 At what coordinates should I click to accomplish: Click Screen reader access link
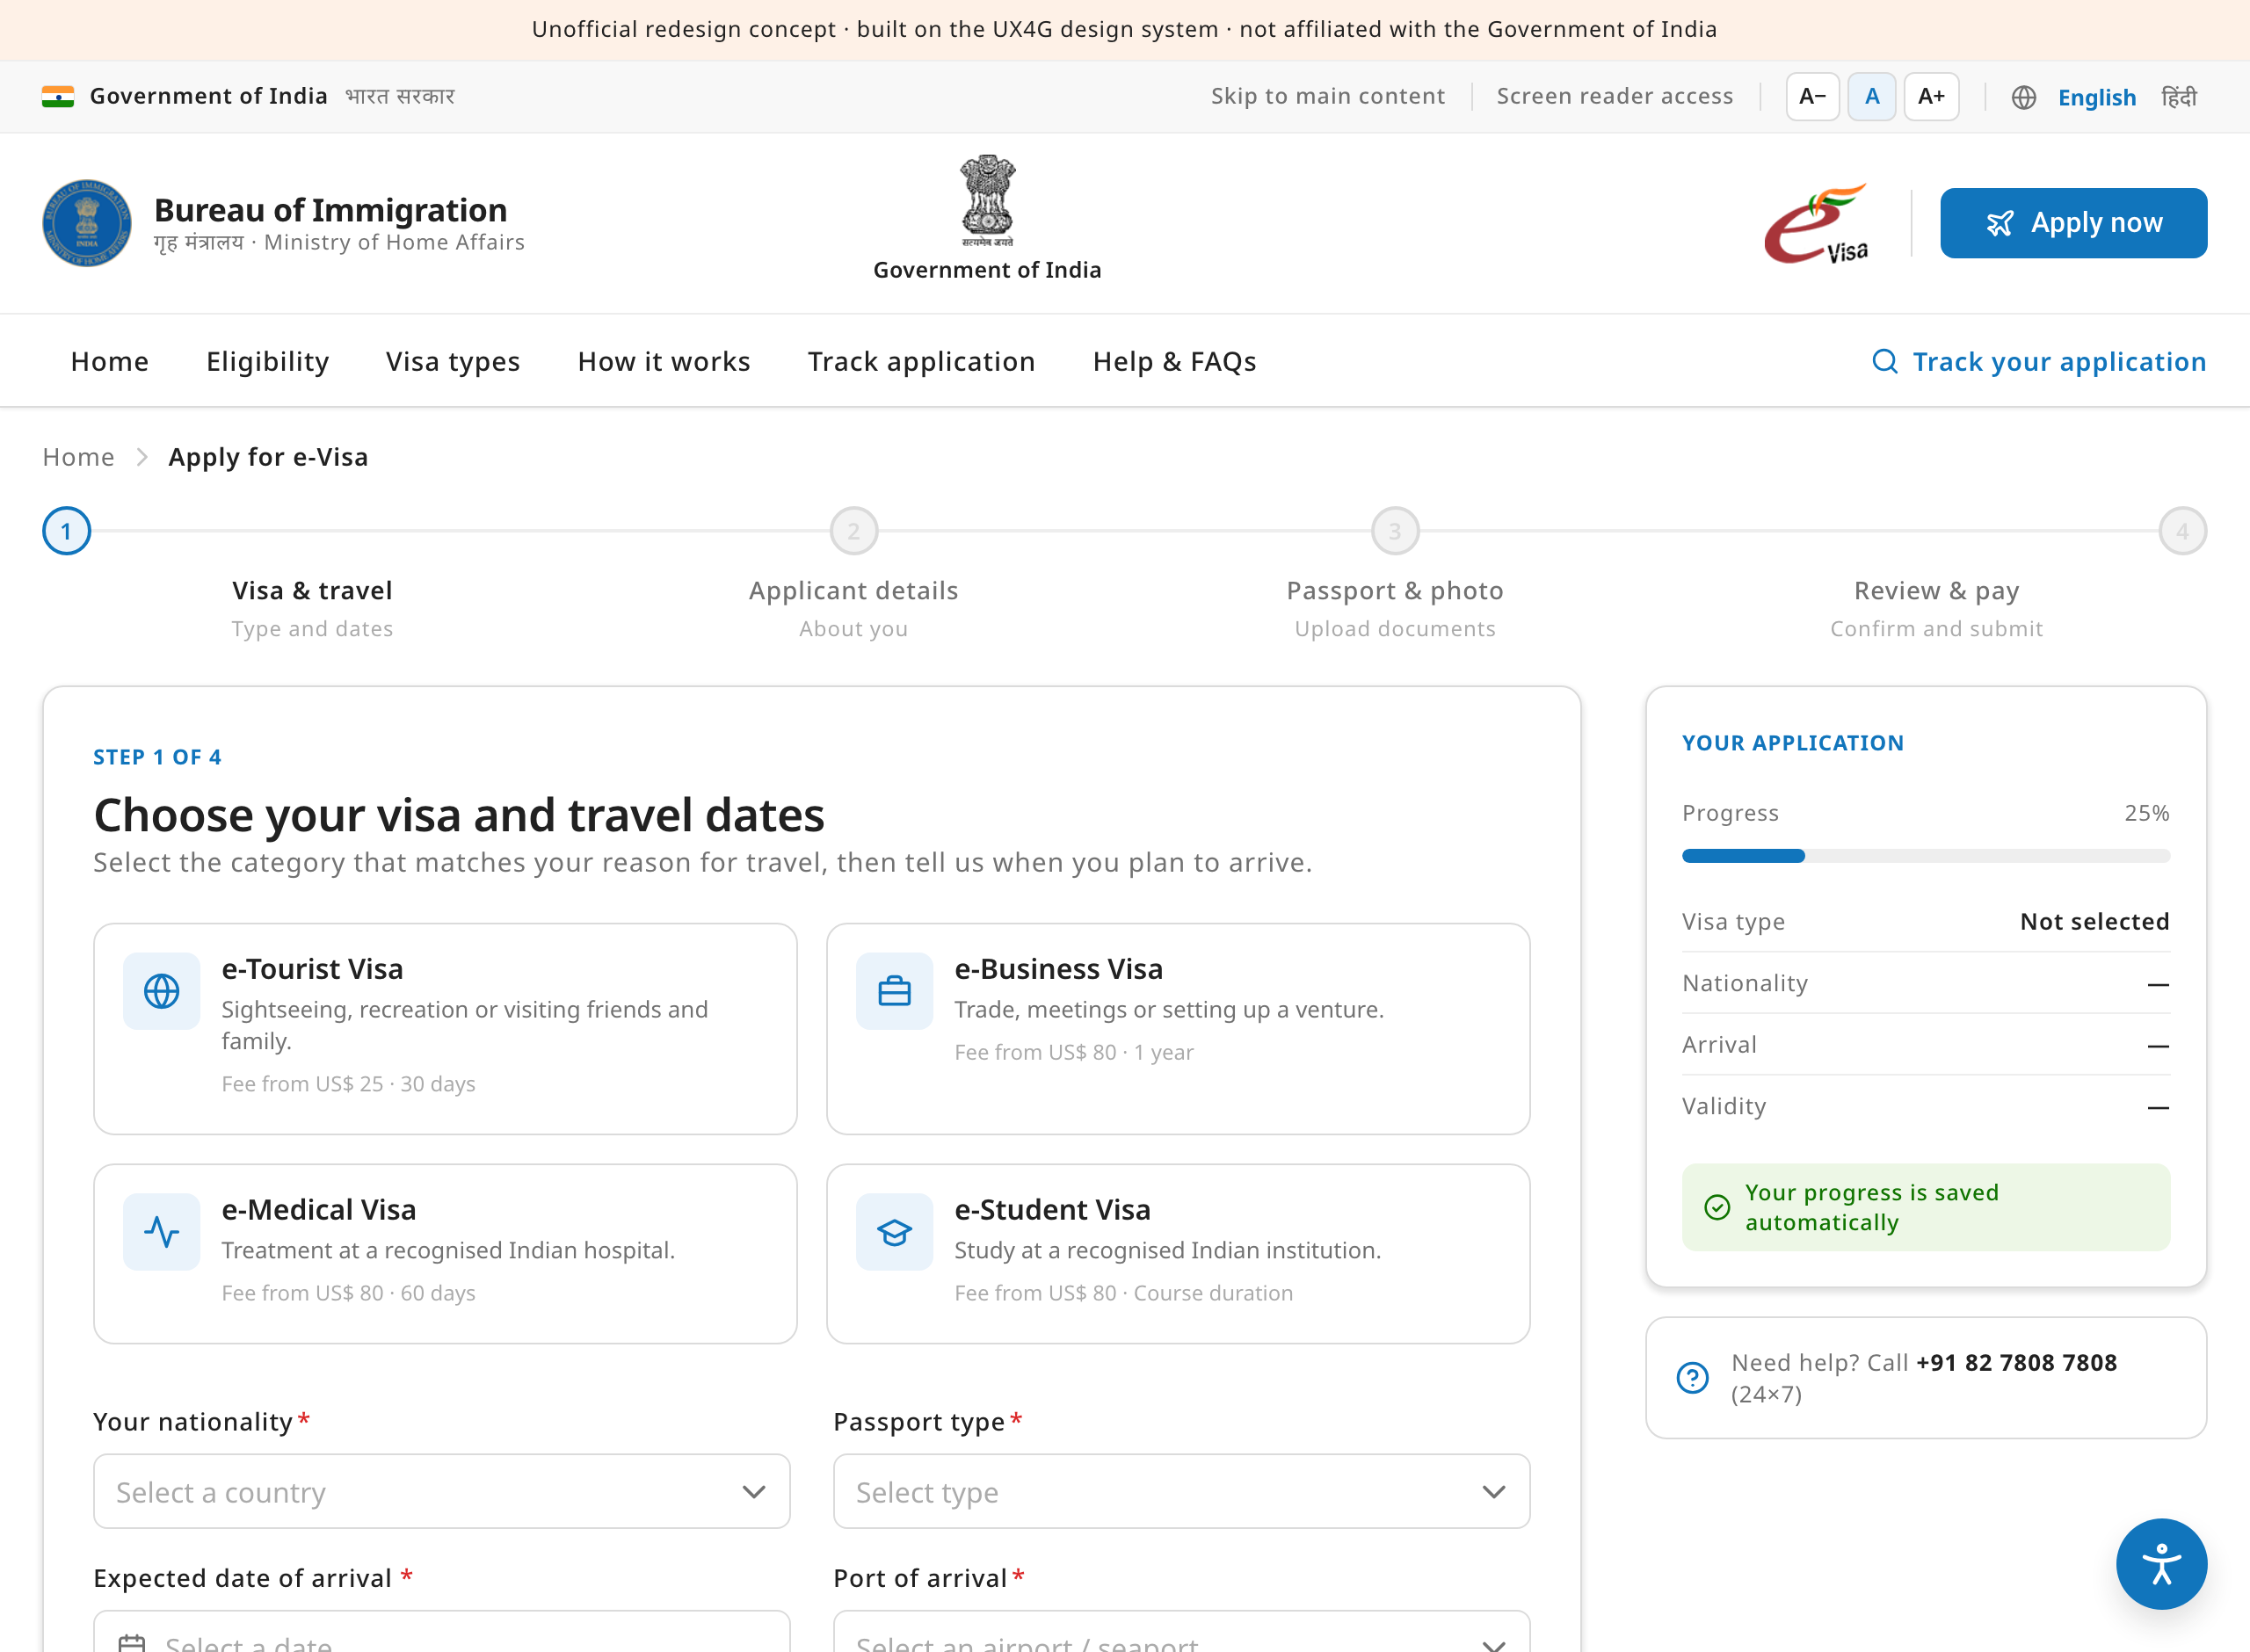click(1614, 96)
